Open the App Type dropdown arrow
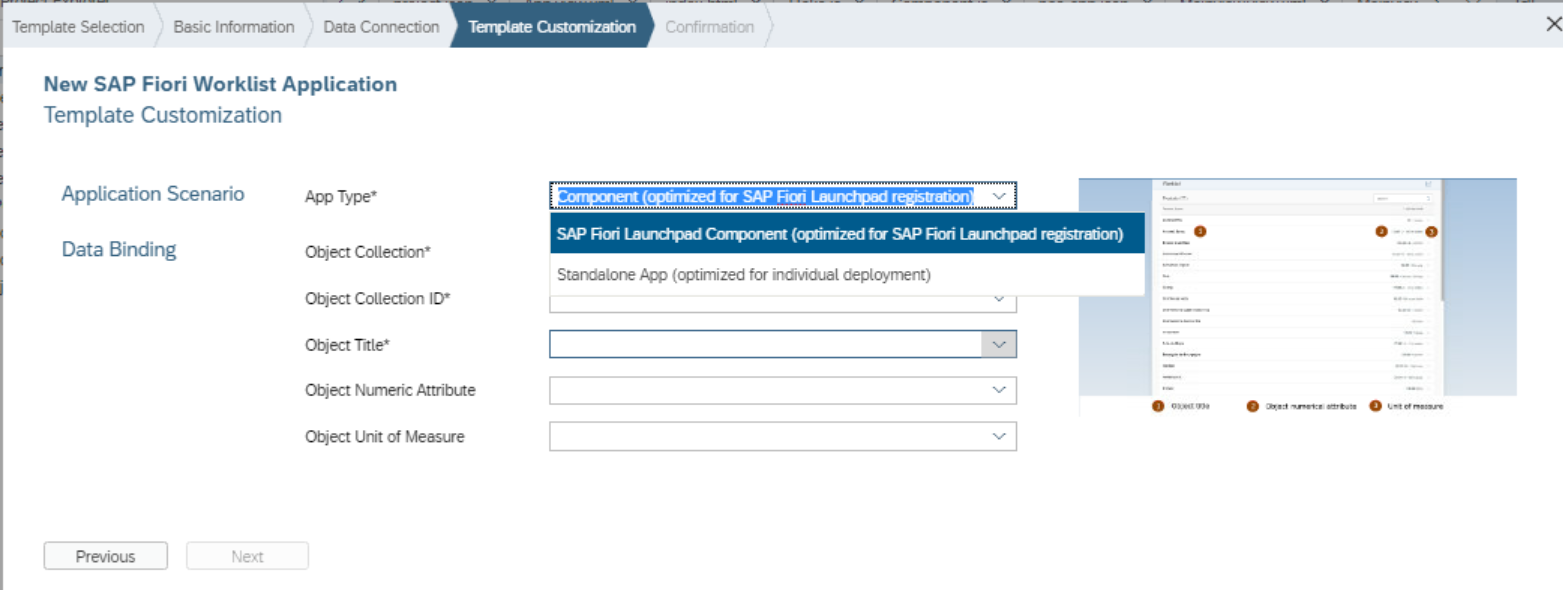 (x=998, y=196)
